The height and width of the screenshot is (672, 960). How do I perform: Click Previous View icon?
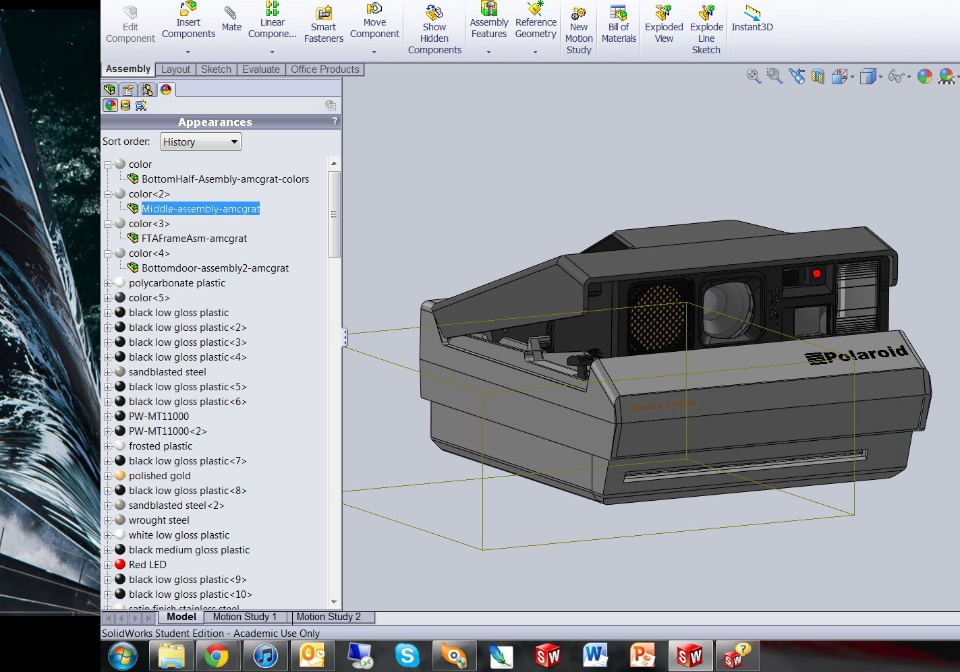pos(797,76)
